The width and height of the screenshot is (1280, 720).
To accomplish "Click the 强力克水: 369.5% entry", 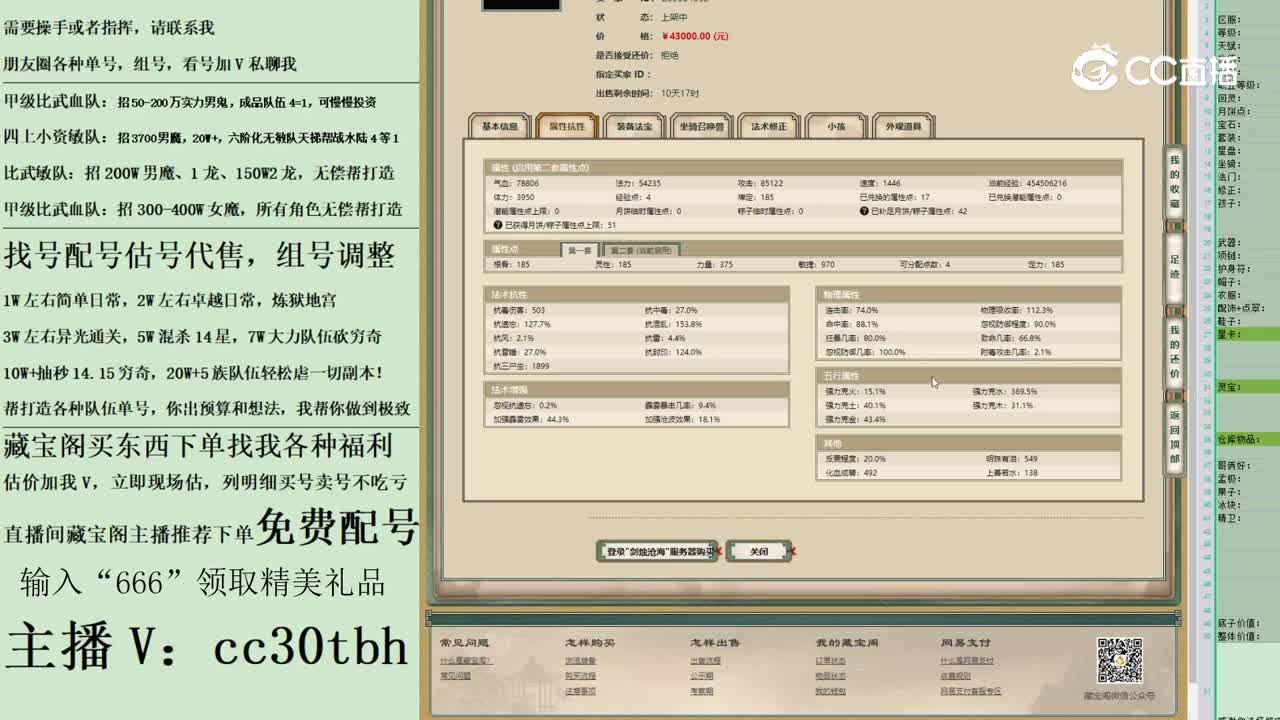I will pos(1005,392).
